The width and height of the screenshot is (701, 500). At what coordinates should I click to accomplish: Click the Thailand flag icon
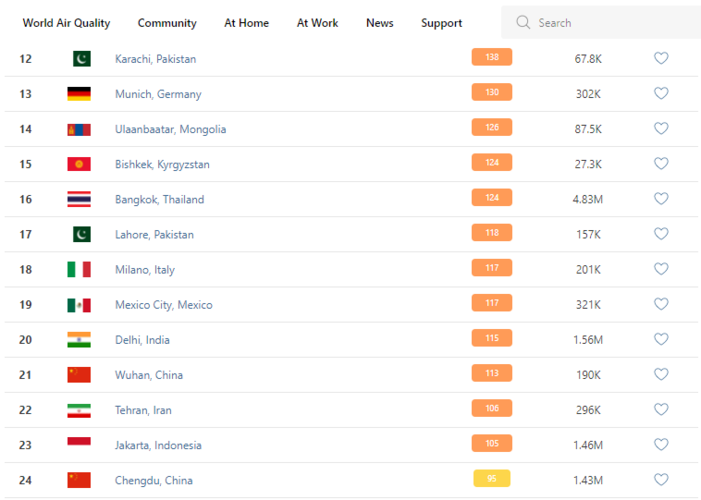click(x=79, y=199)
